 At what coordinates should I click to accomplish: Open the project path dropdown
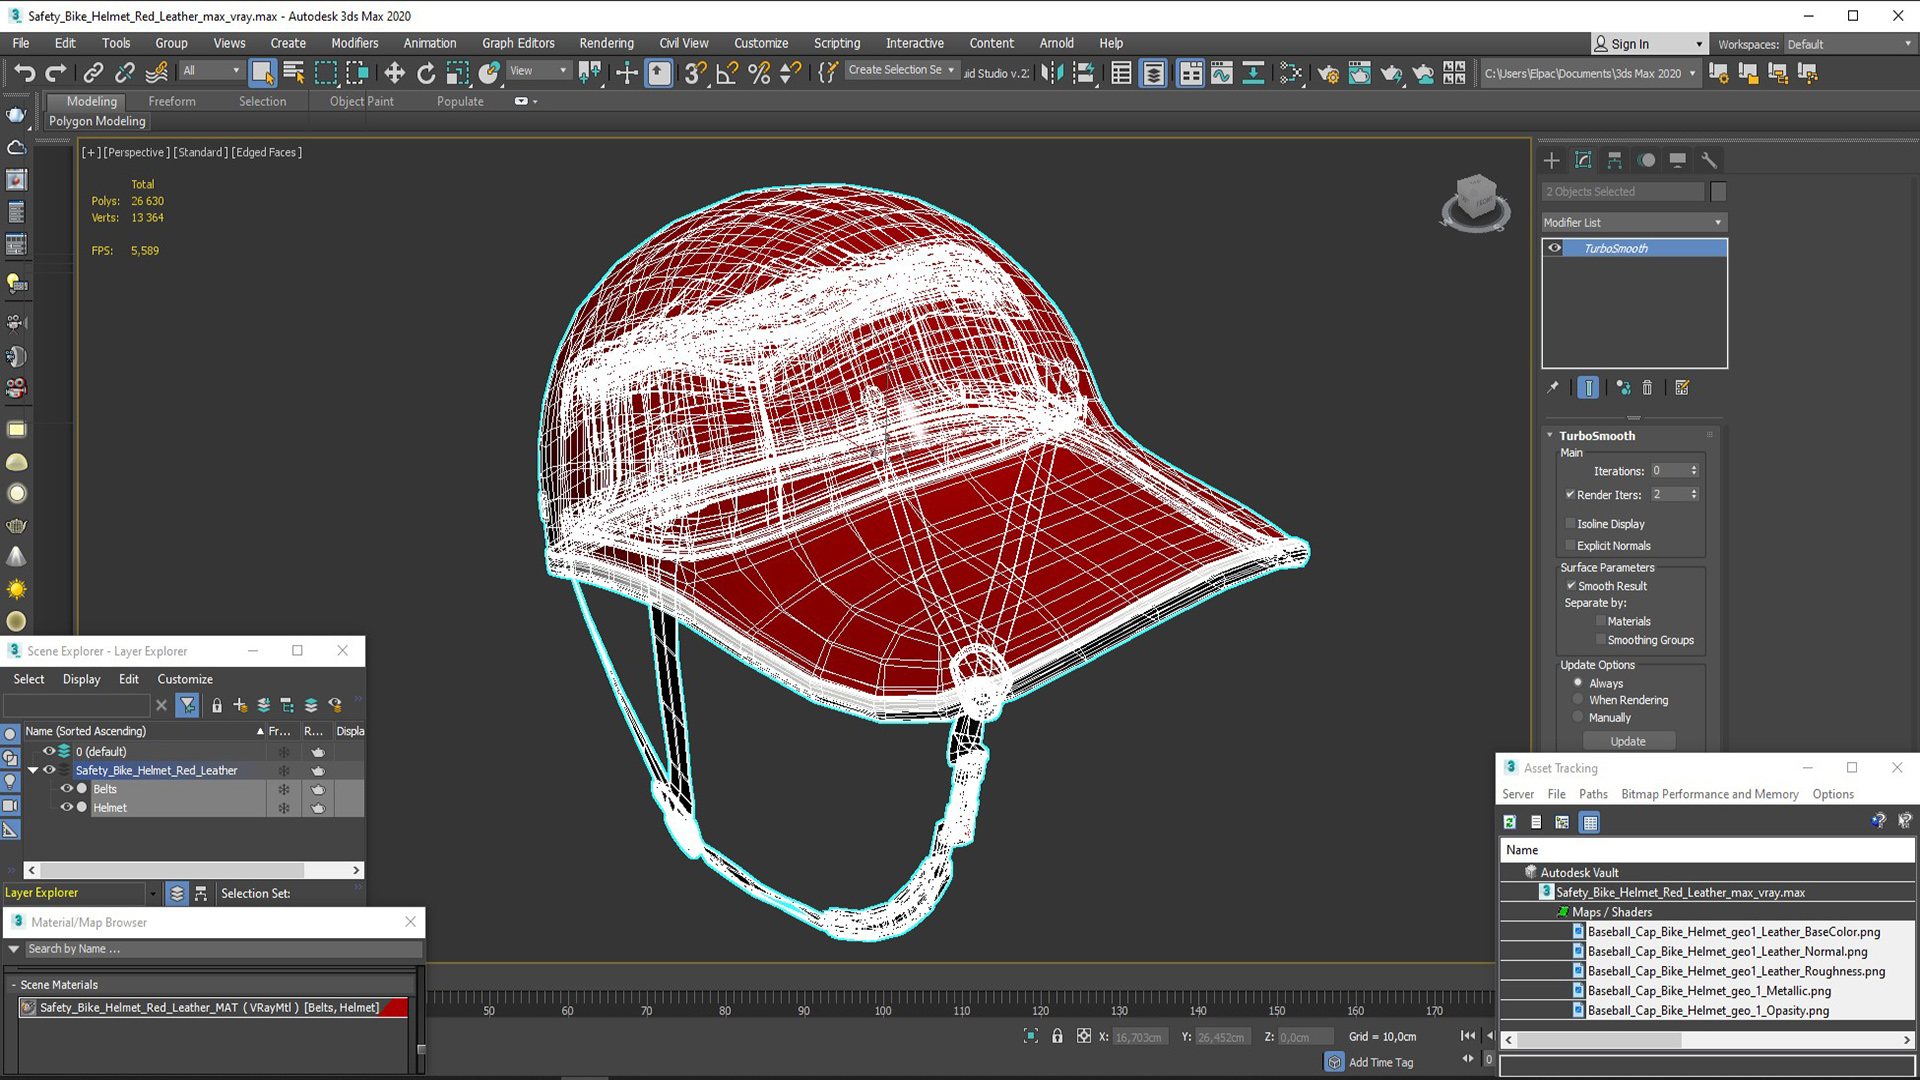[1589, 73]
